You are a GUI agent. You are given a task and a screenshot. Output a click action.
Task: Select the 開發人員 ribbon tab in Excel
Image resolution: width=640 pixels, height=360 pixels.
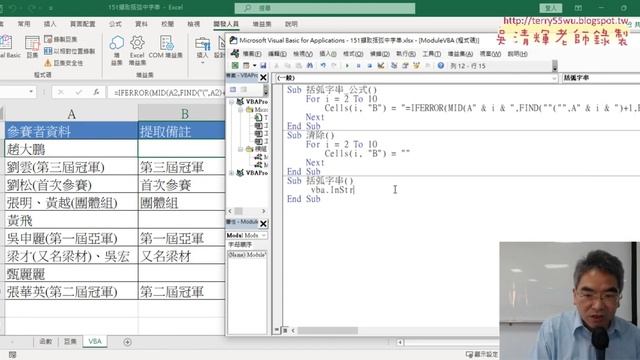click(226, 24)
